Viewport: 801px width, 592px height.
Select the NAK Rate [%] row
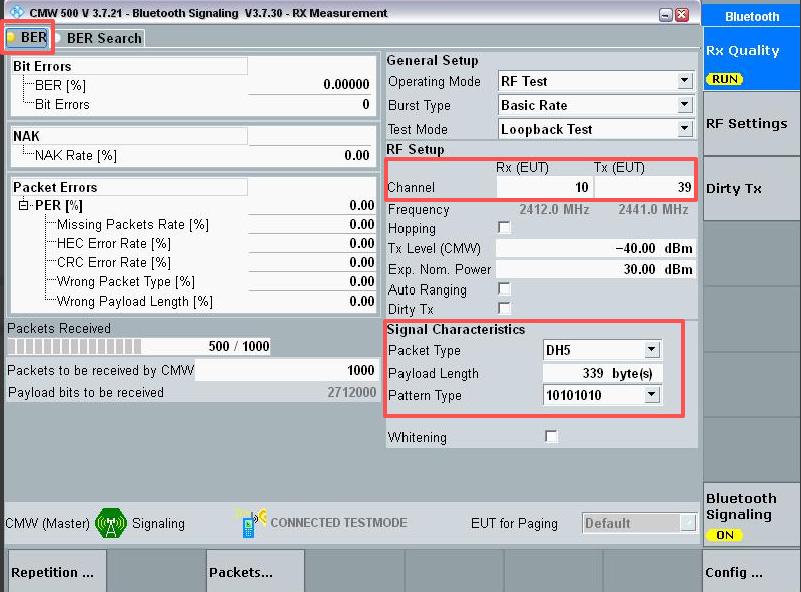click(193, 155)
